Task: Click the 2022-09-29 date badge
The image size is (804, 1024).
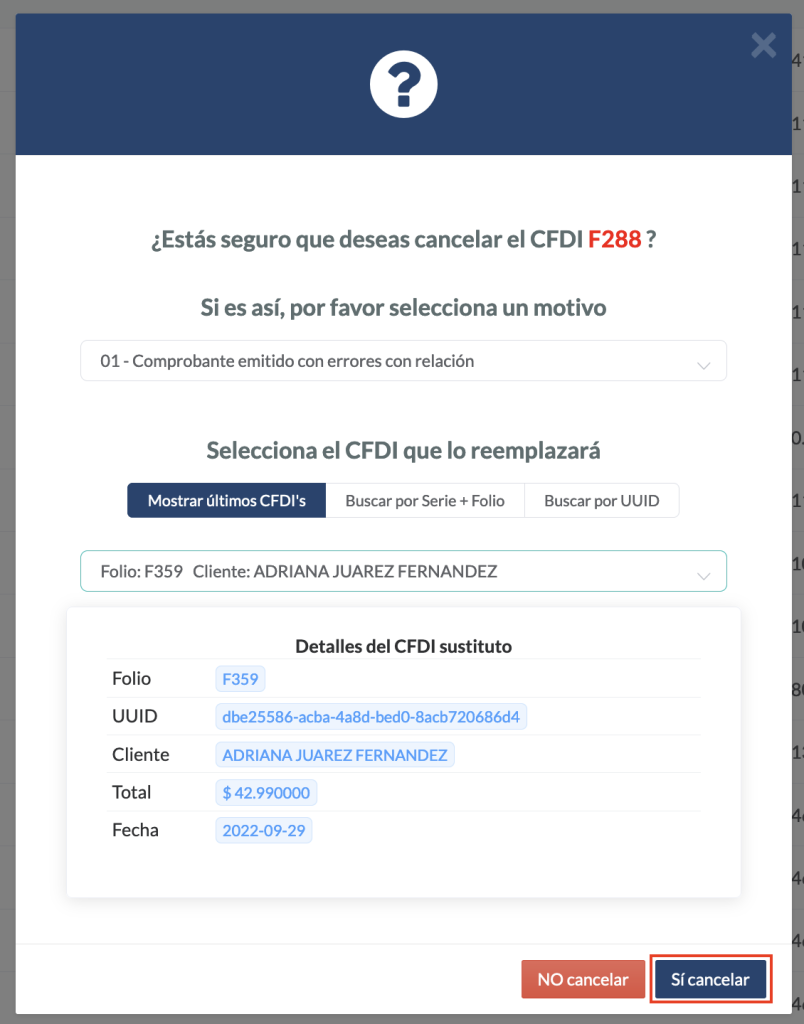Action: tap(263, 831)
